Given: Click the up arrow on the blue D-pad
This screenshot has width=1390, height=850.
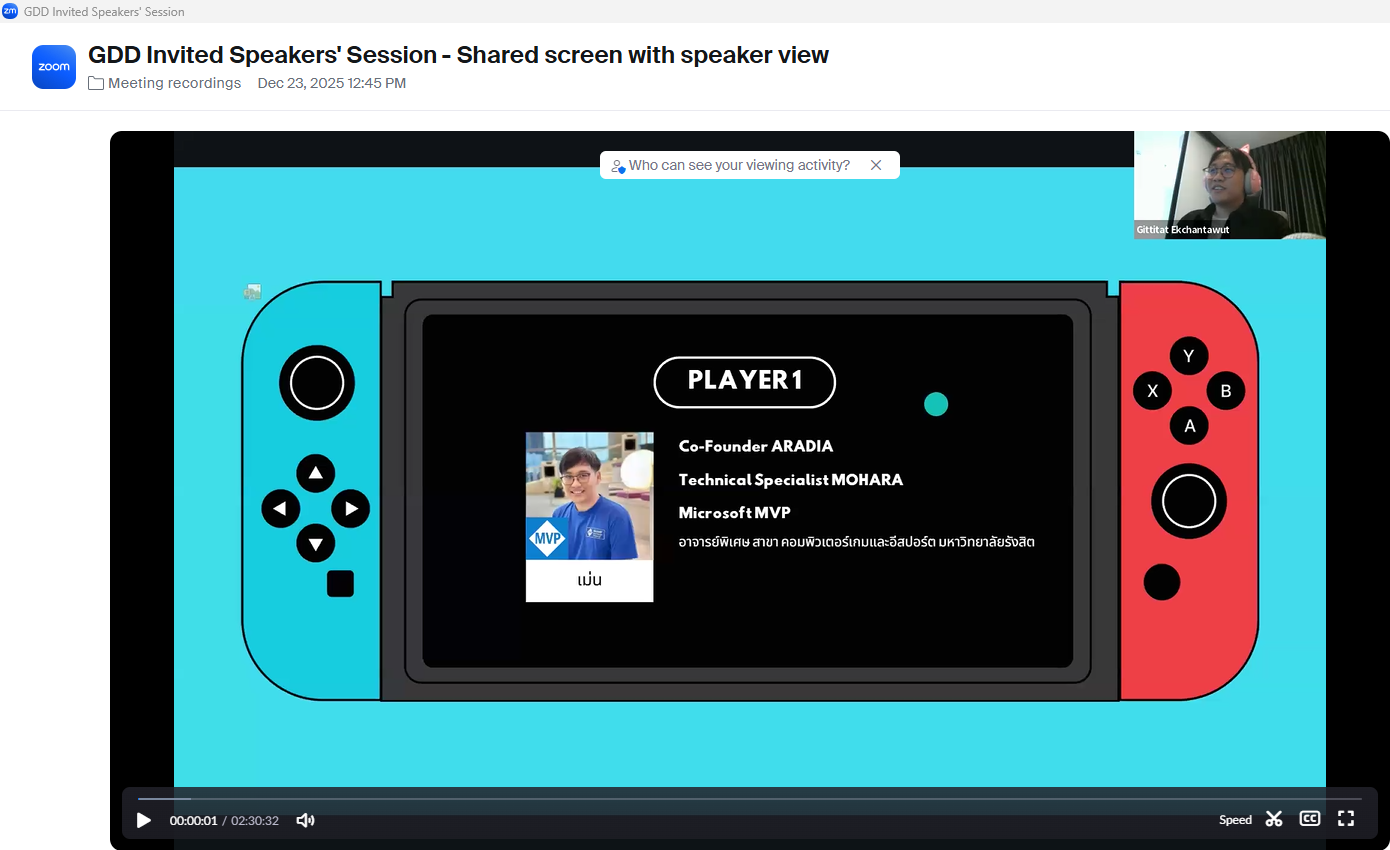Looking at the screenshot, I should (316, 473).
